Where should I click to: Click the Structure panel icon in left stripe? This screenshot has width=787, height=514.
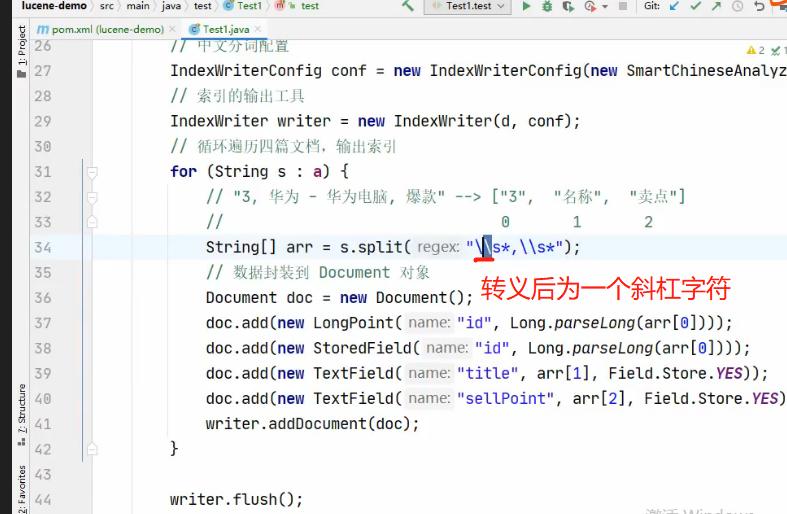(22, 442)
